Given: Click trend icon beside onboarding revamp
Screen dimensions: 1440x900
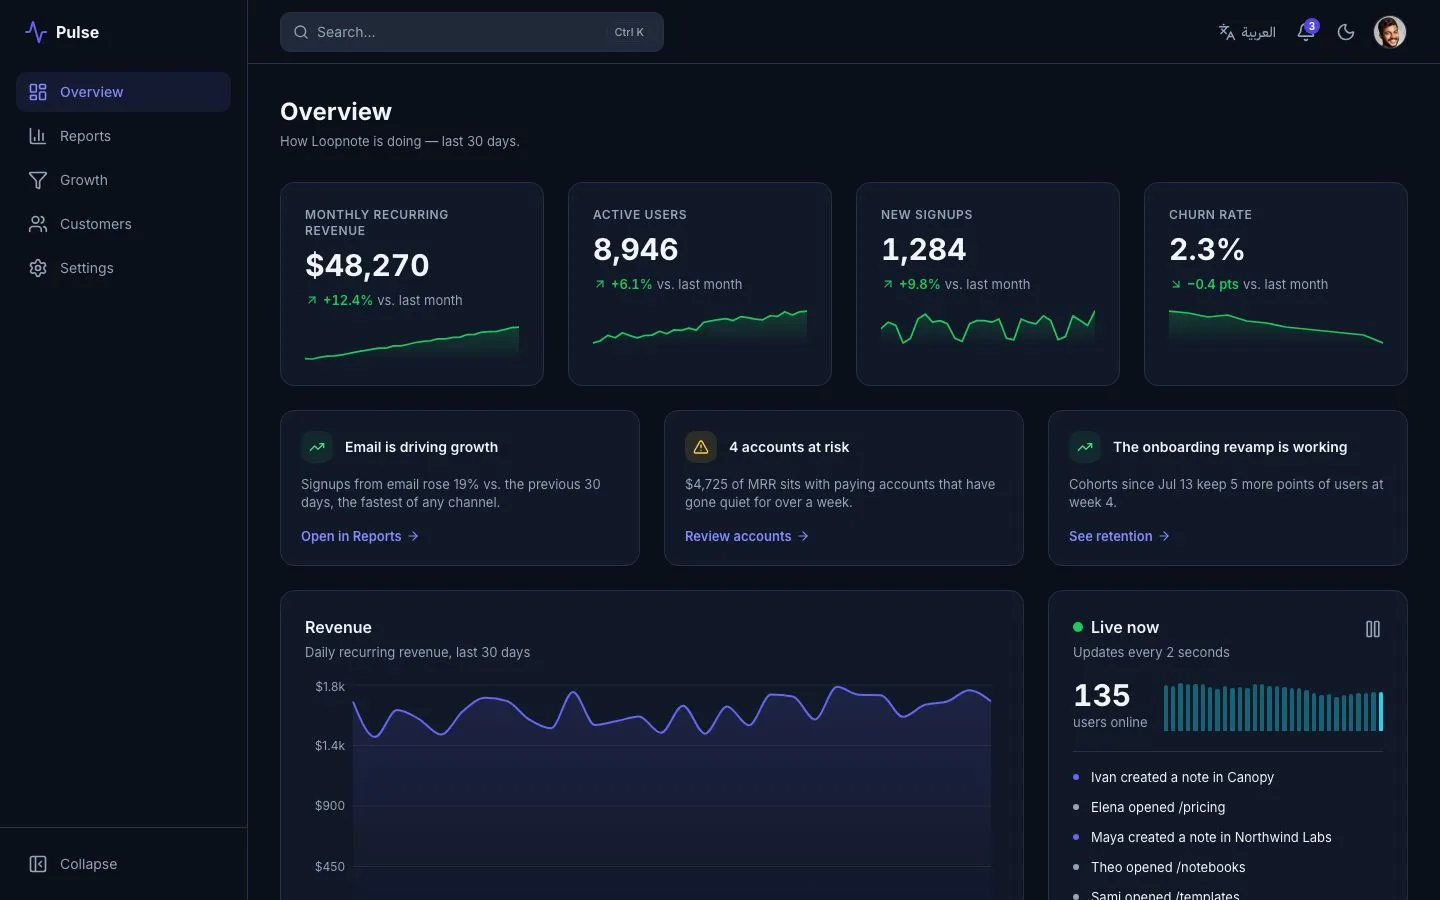Looking at the screenshot, I should click(1085, 447).
